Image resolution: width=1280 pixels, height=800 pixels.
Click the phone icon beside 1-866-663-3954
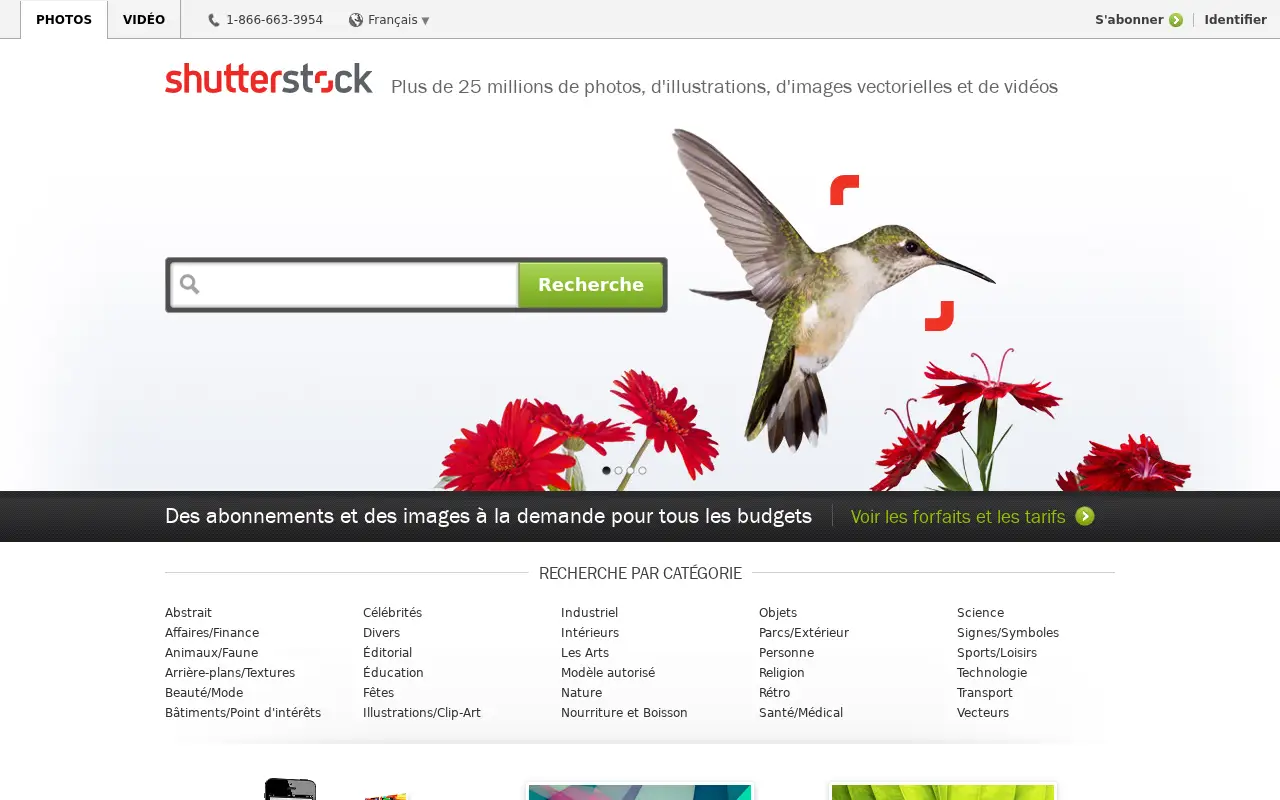click(x=214, y=20)
